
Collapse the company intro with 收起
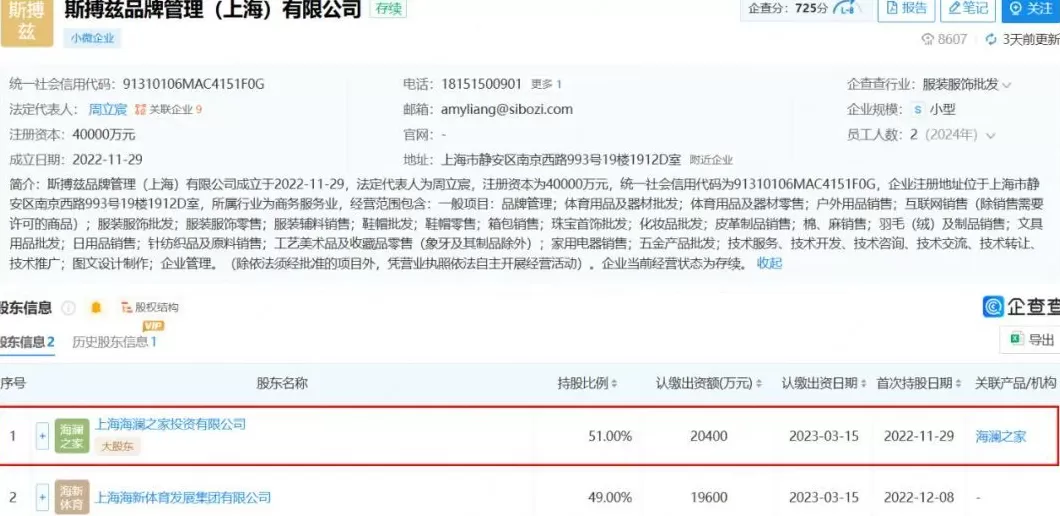(769, 263)
